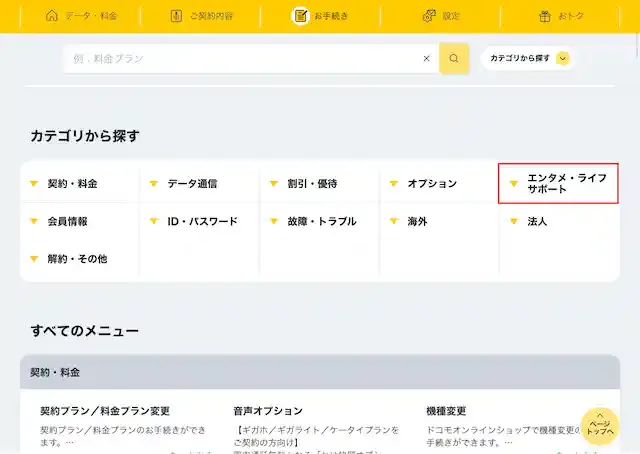Click the ページトップへ round button
640x454 pixels.
(x=600, y=426)
